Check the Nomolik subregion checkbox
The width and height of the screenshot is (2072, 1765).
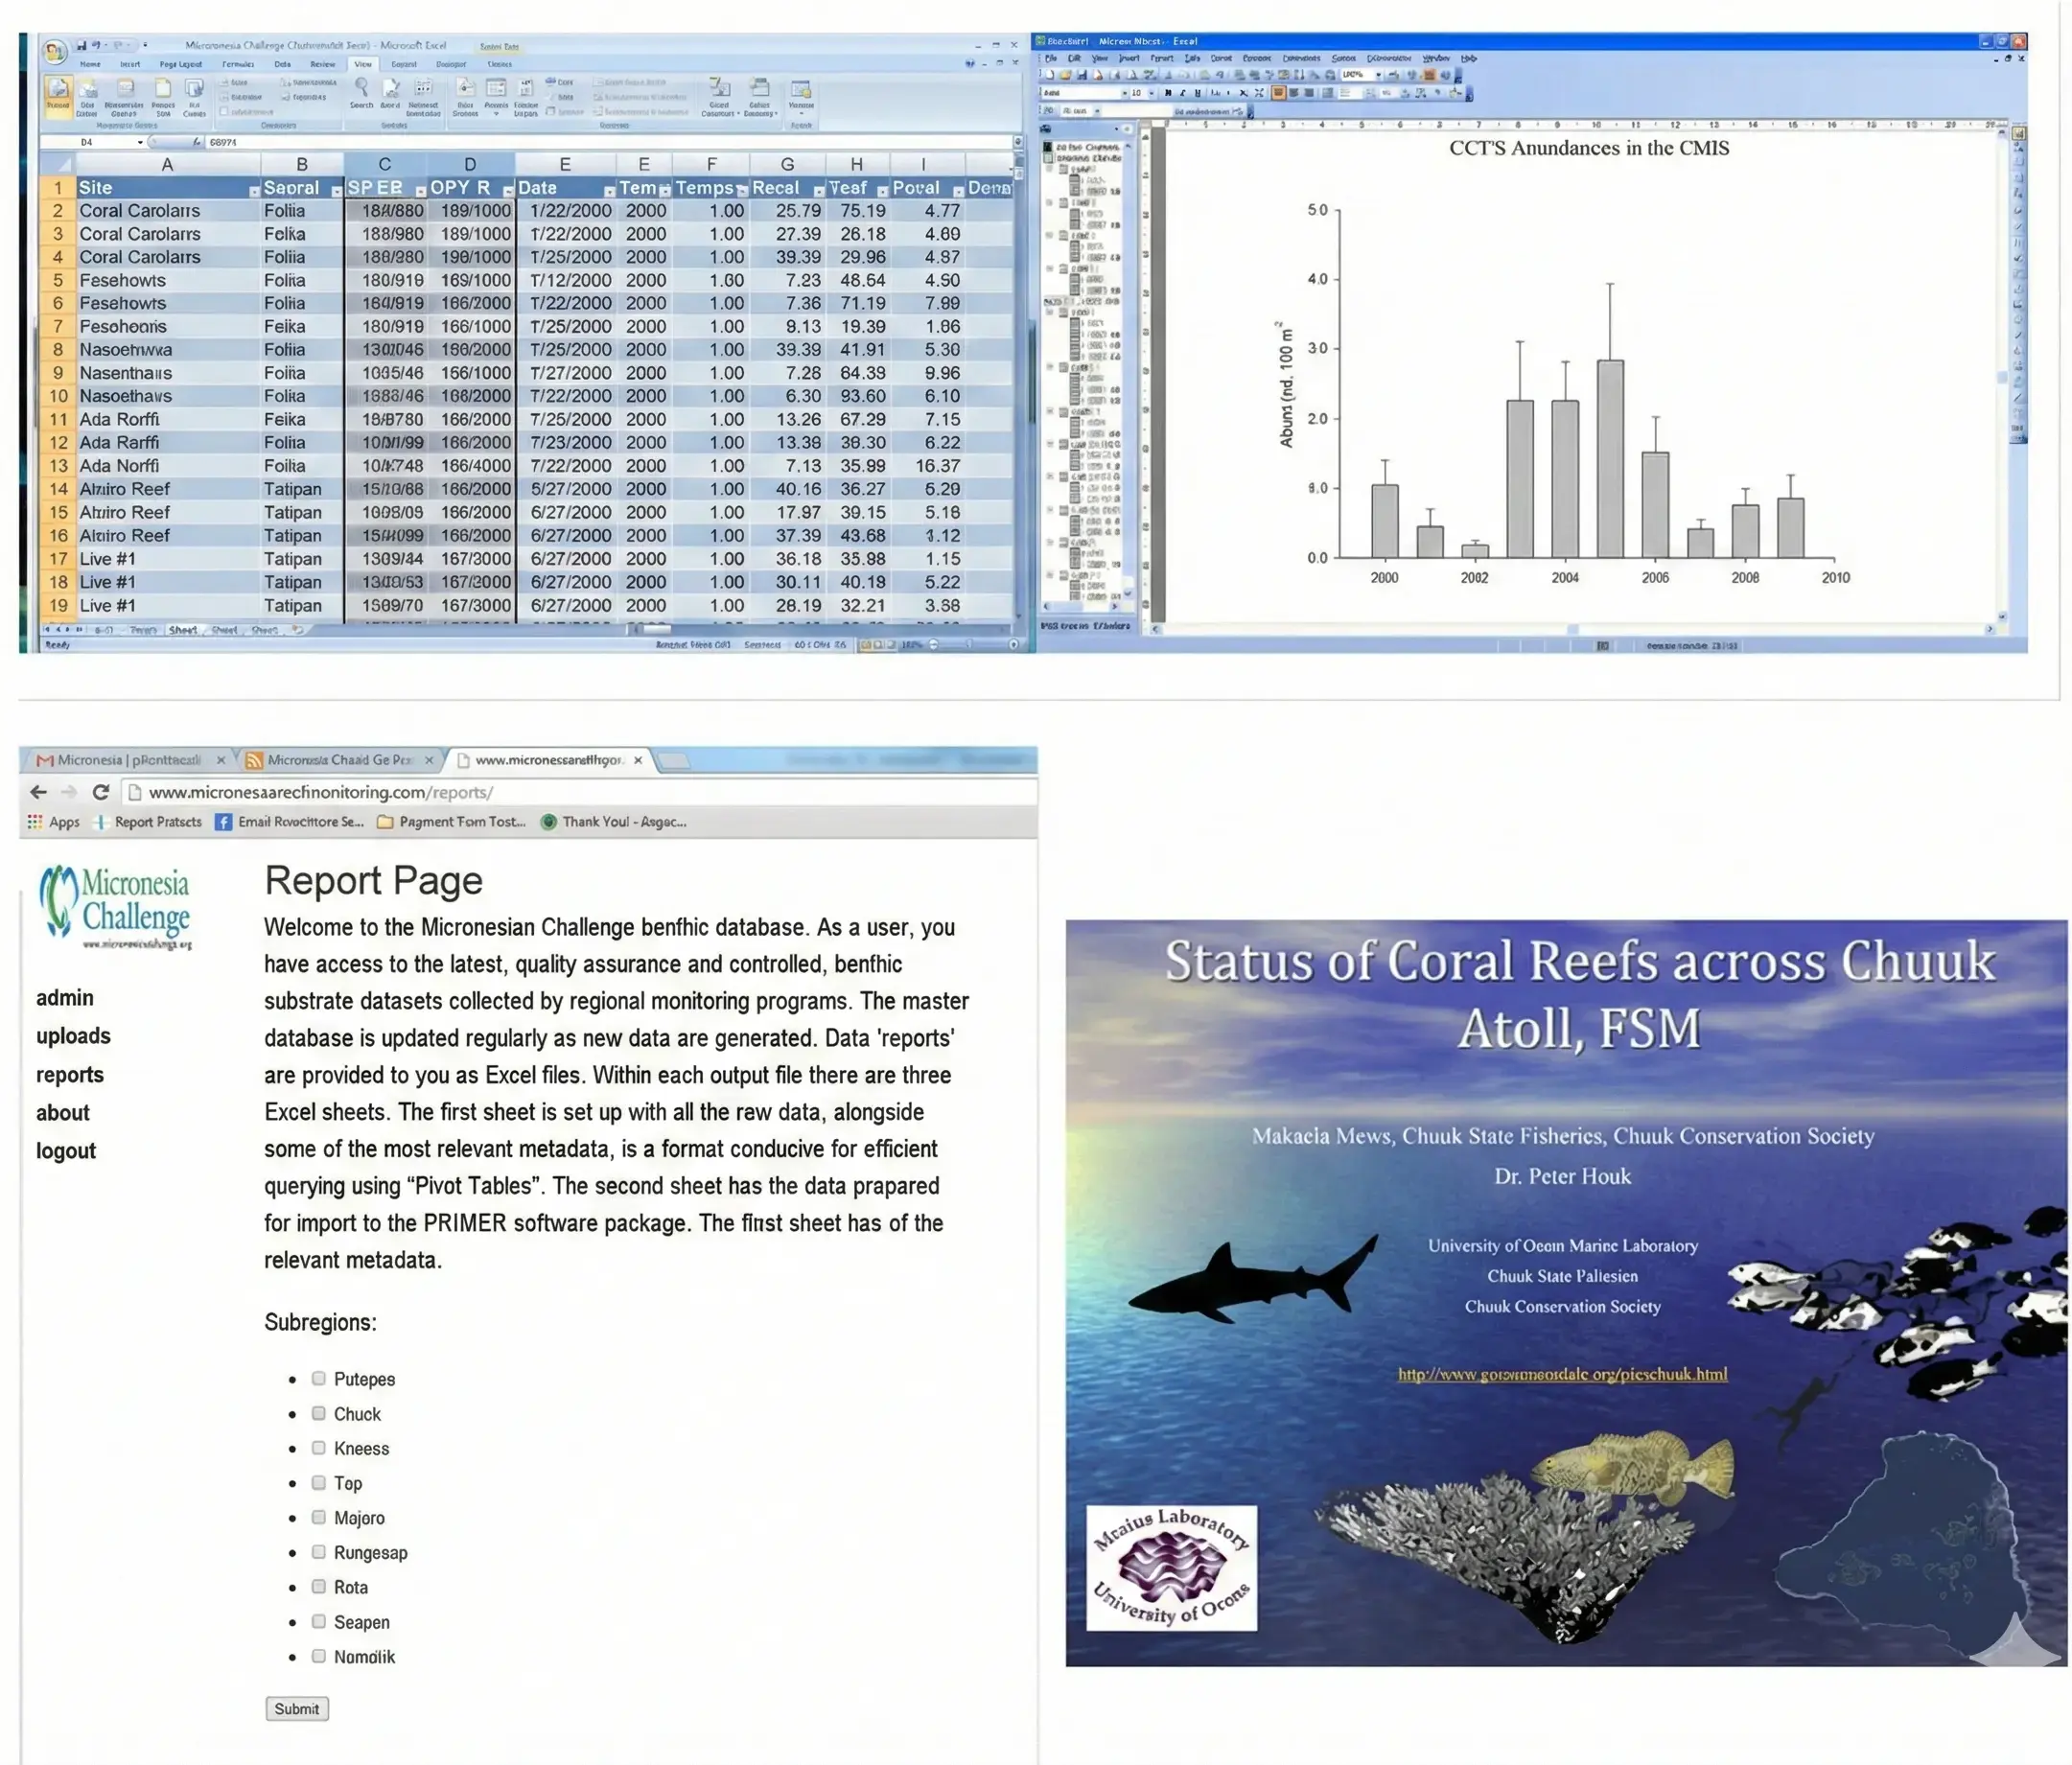[x=318, y=1657]
